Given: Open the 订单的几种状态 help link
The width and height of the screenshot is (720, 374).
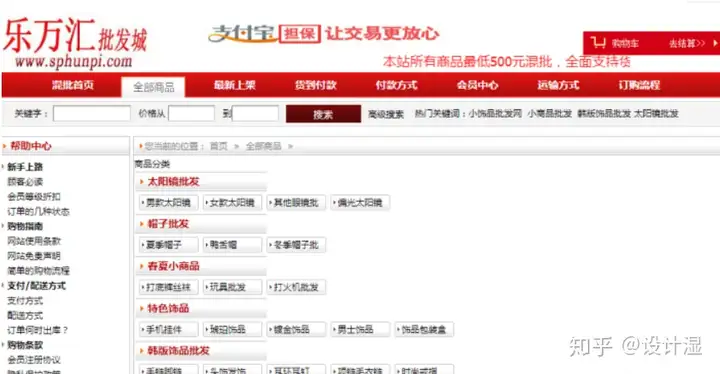Looking at the screenshot, I should point(38,212).
